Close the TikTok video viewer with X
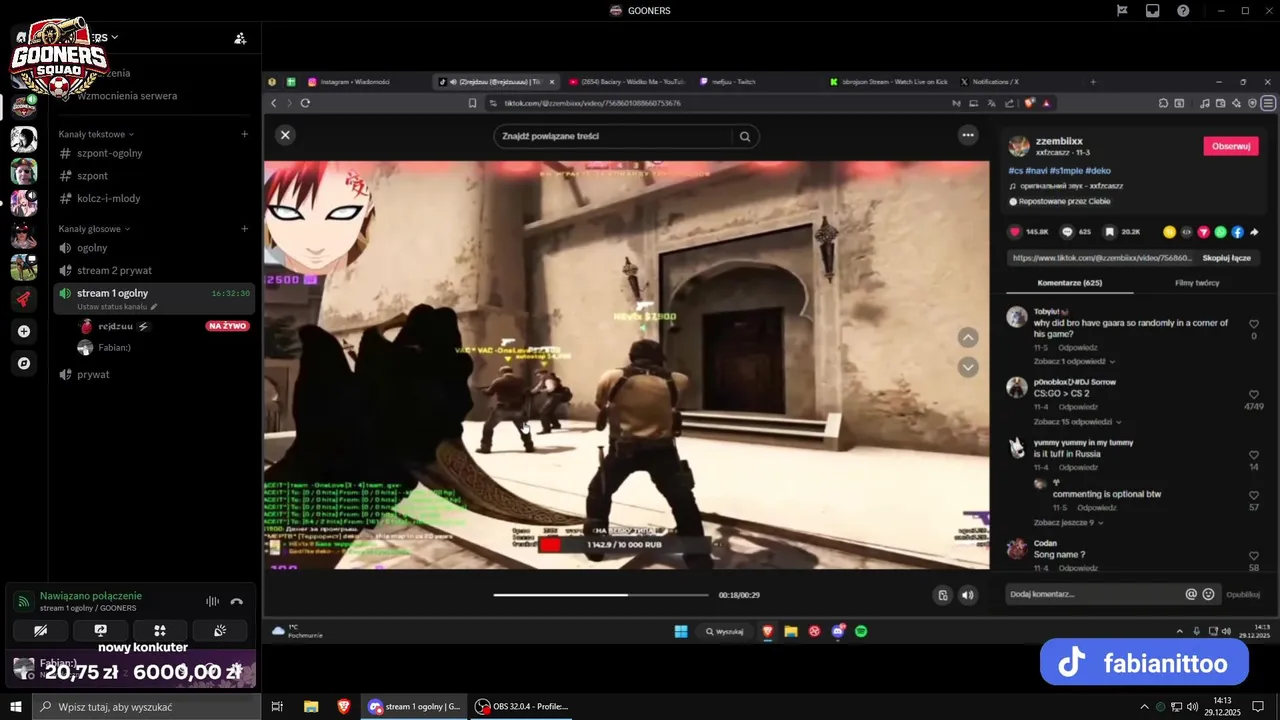Screen dimensions: 1280x720 [x=285, y=135]
